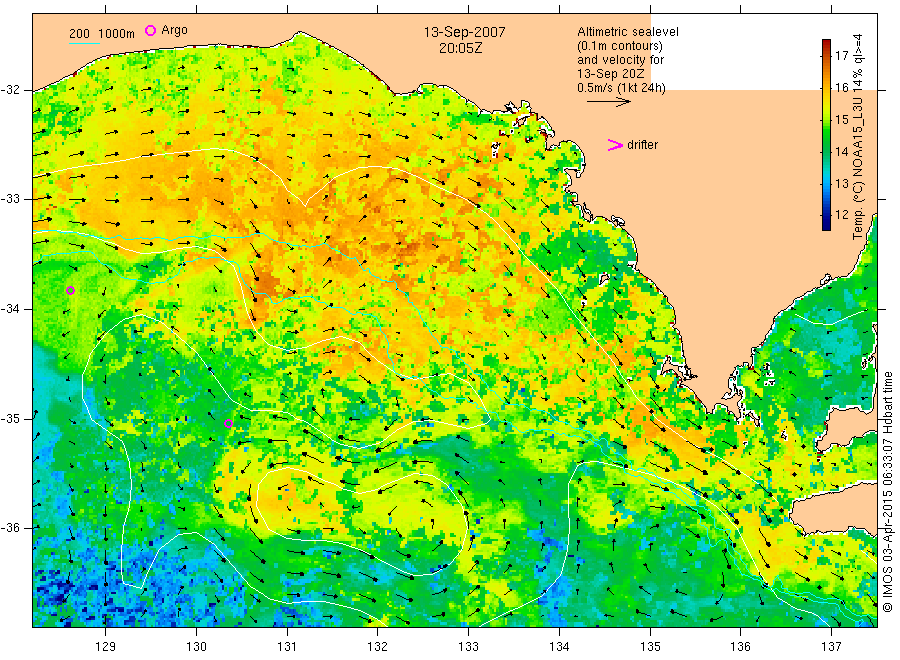Click the latitude label -35
Screen dimensions: 900x660
10,418
